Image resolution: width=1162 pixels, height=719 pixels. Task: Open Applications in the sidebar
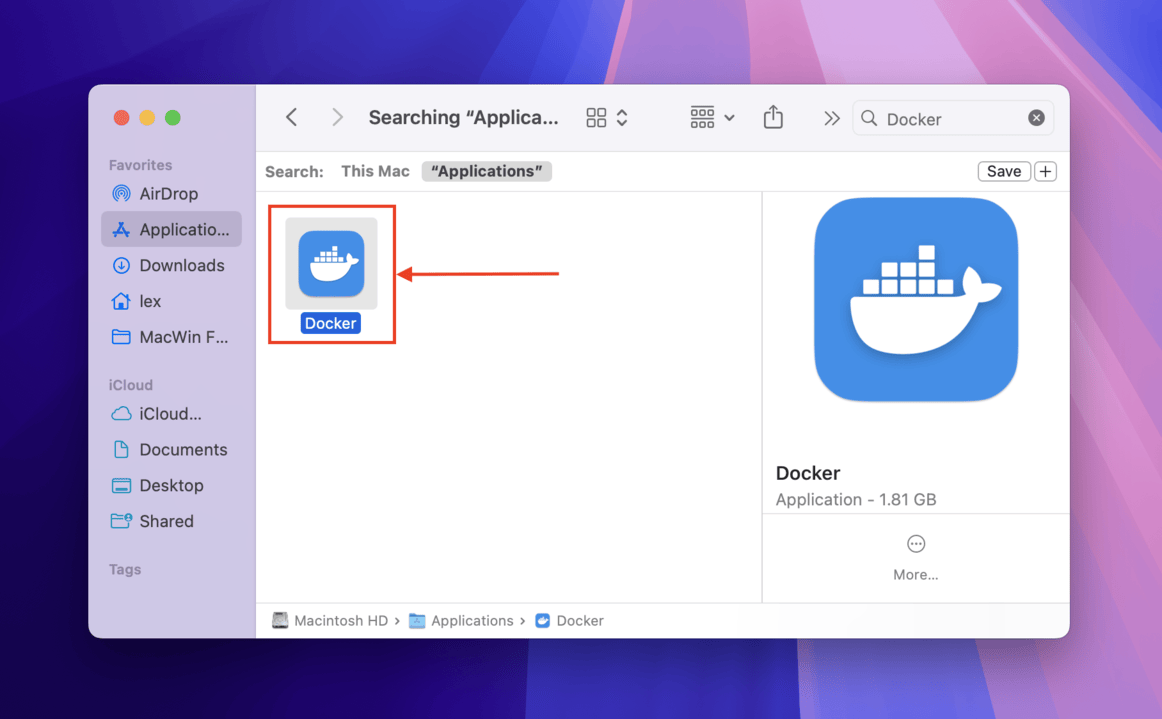click(x=171, y=229)
